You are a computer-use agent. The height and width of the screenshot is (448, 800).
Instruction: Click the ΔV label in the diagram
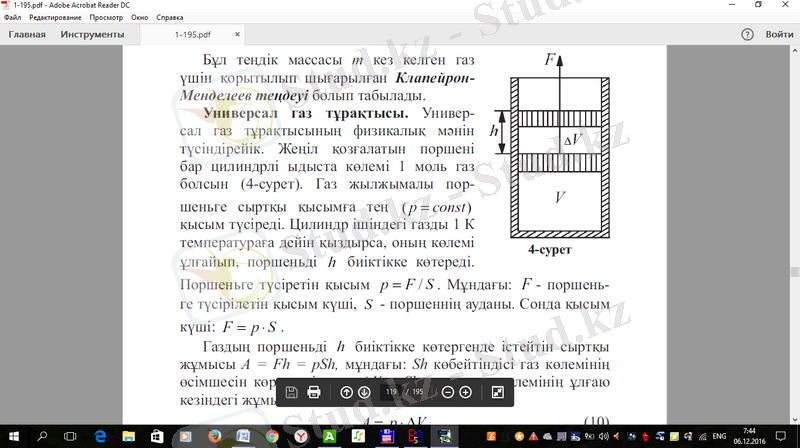click(573, 139)
